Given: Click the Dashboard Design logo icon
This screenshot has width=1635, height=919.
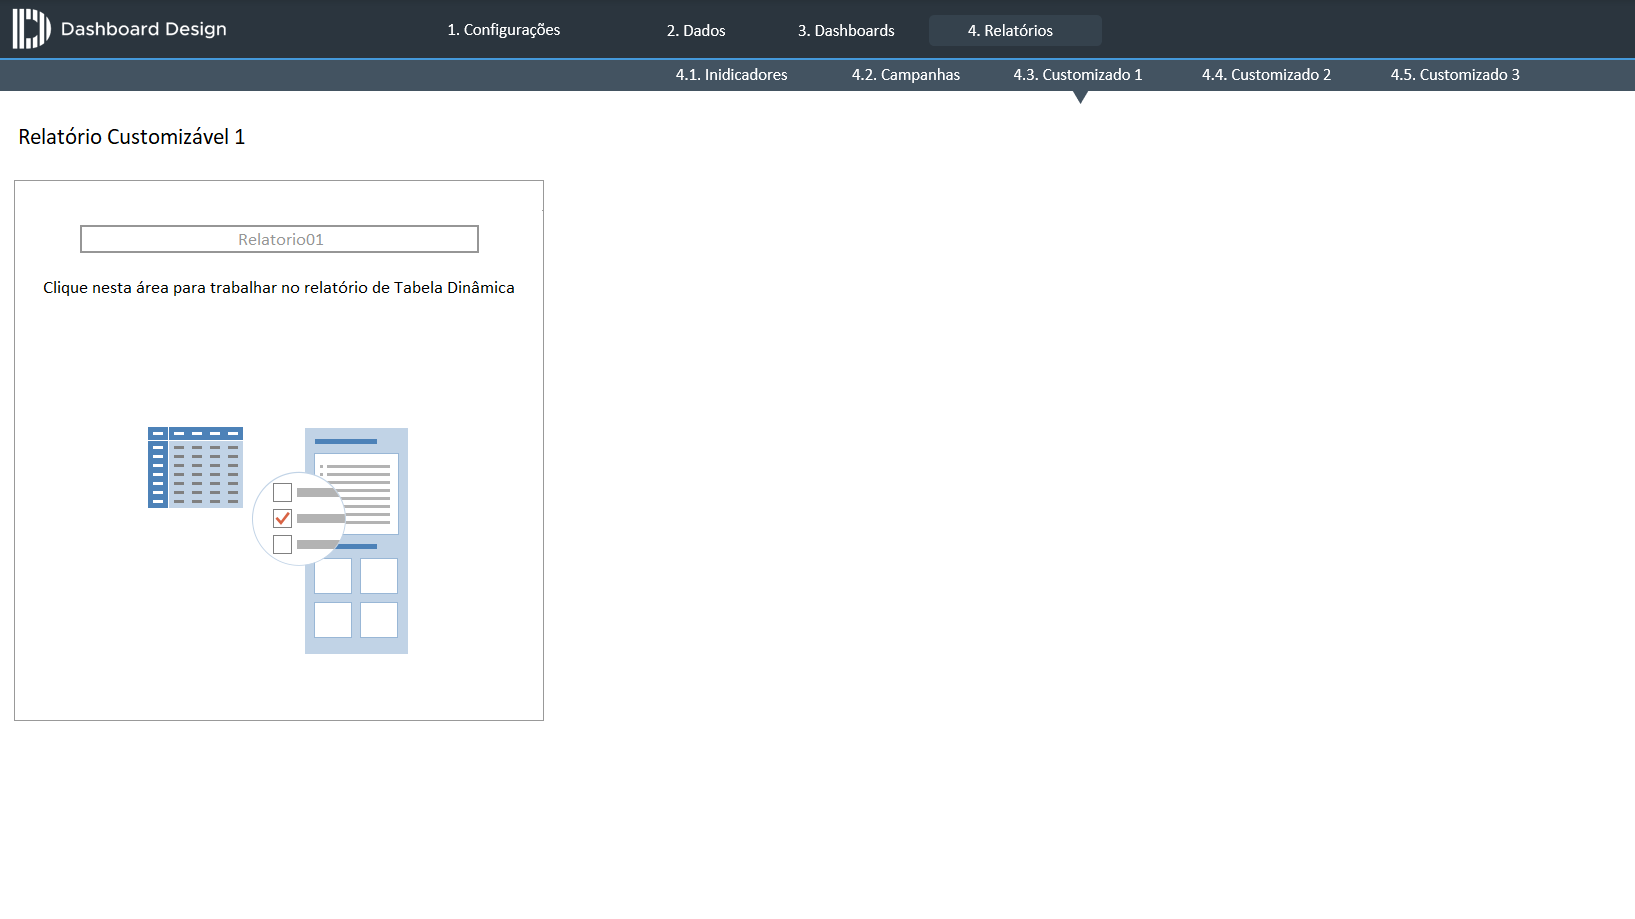Looking at the screenshot, I should pyautogui.click(x=31, y=29).
